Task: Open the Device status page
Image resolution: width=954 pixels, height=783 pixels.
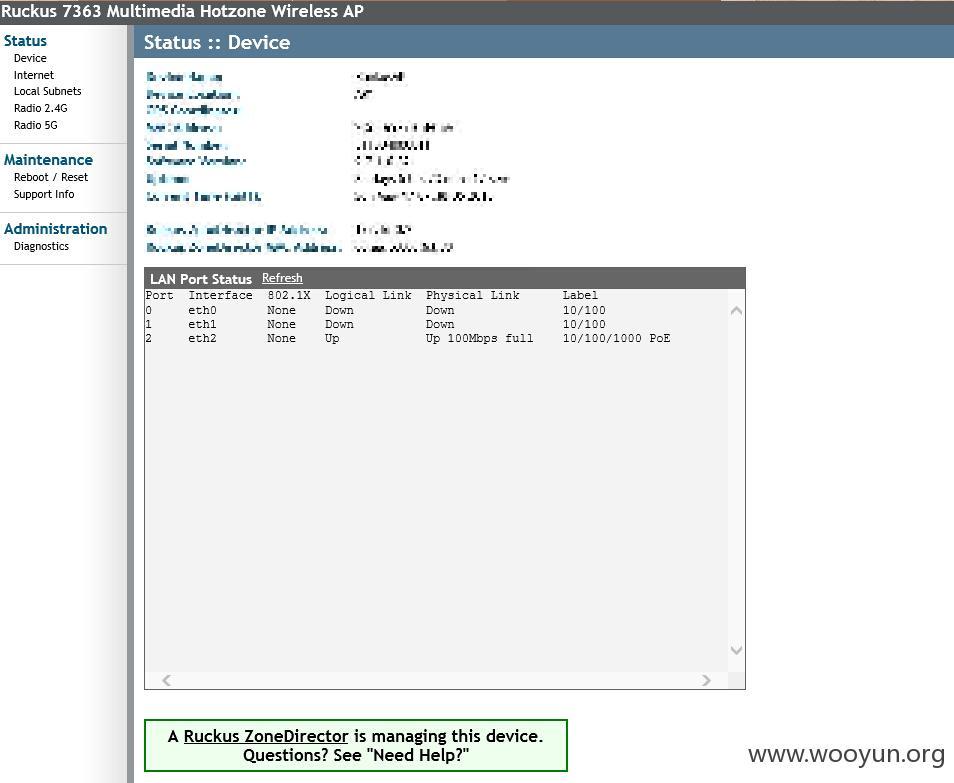Action: pos(30,58)
